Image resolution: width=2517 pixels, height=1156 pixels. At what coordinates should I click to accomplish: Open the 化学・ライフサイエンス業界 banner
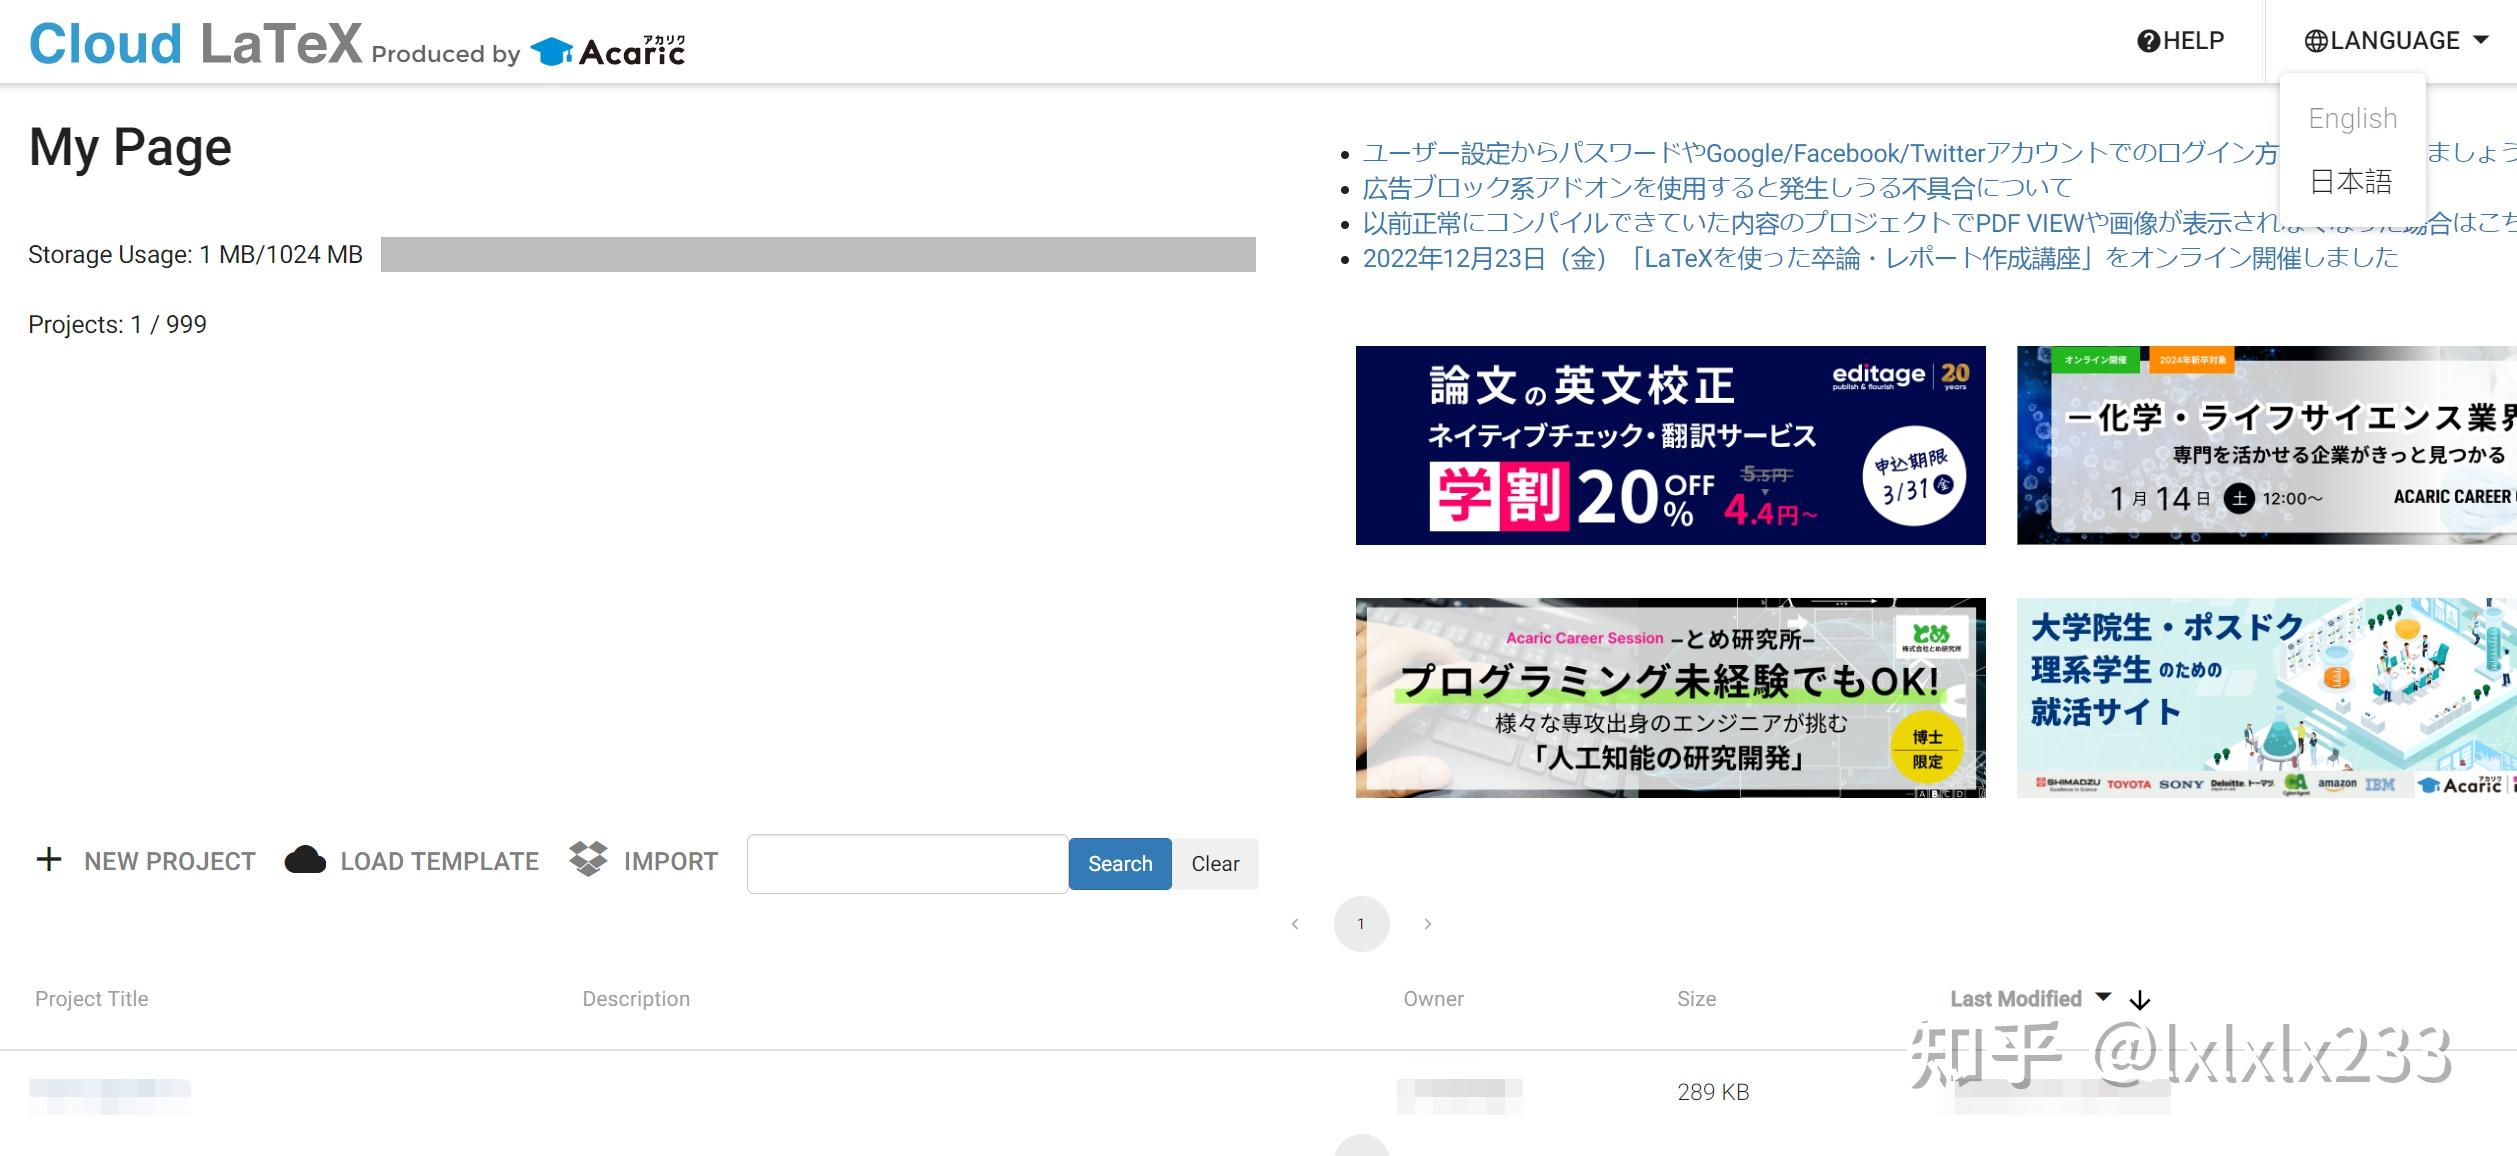pos(2267,445)
